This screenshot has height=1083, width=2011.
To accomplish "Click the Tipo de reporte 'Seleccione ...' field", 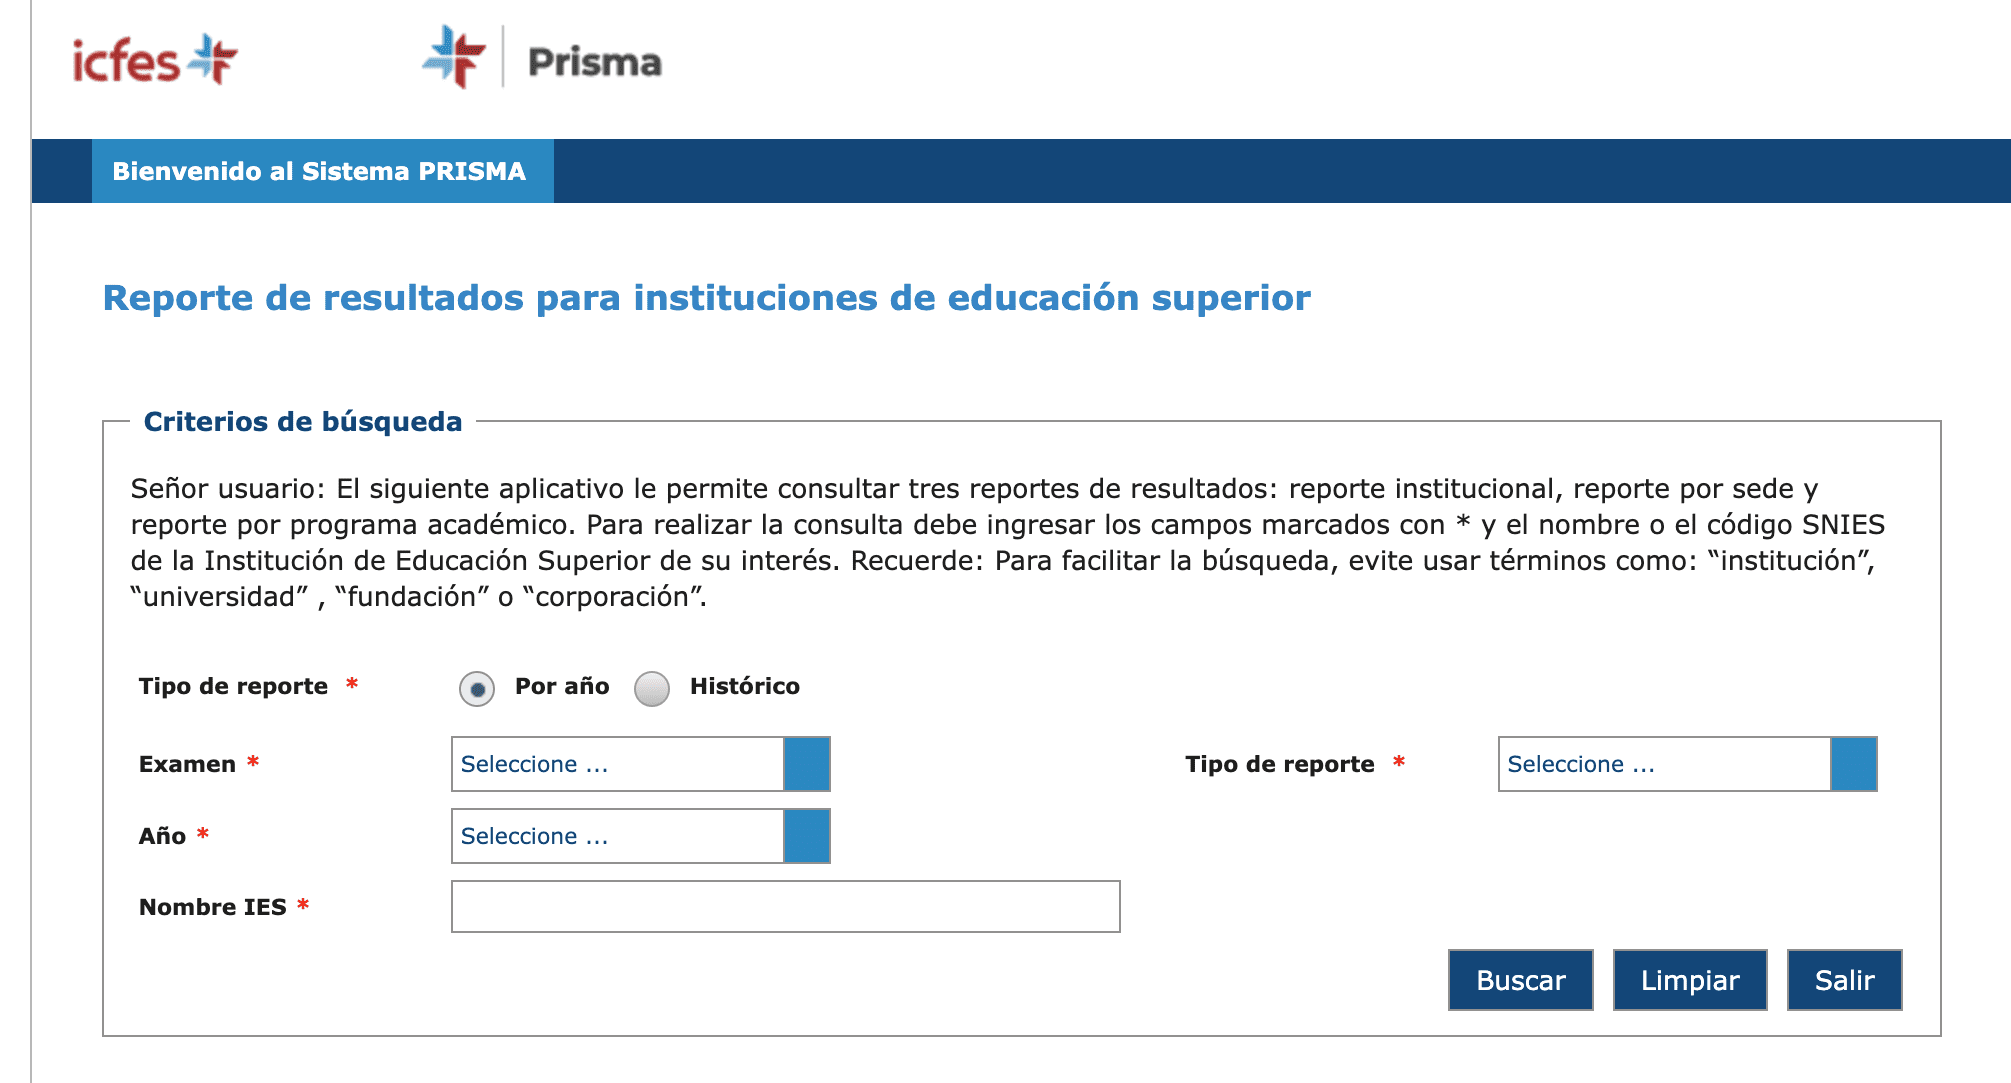I will coord(1664,764).
